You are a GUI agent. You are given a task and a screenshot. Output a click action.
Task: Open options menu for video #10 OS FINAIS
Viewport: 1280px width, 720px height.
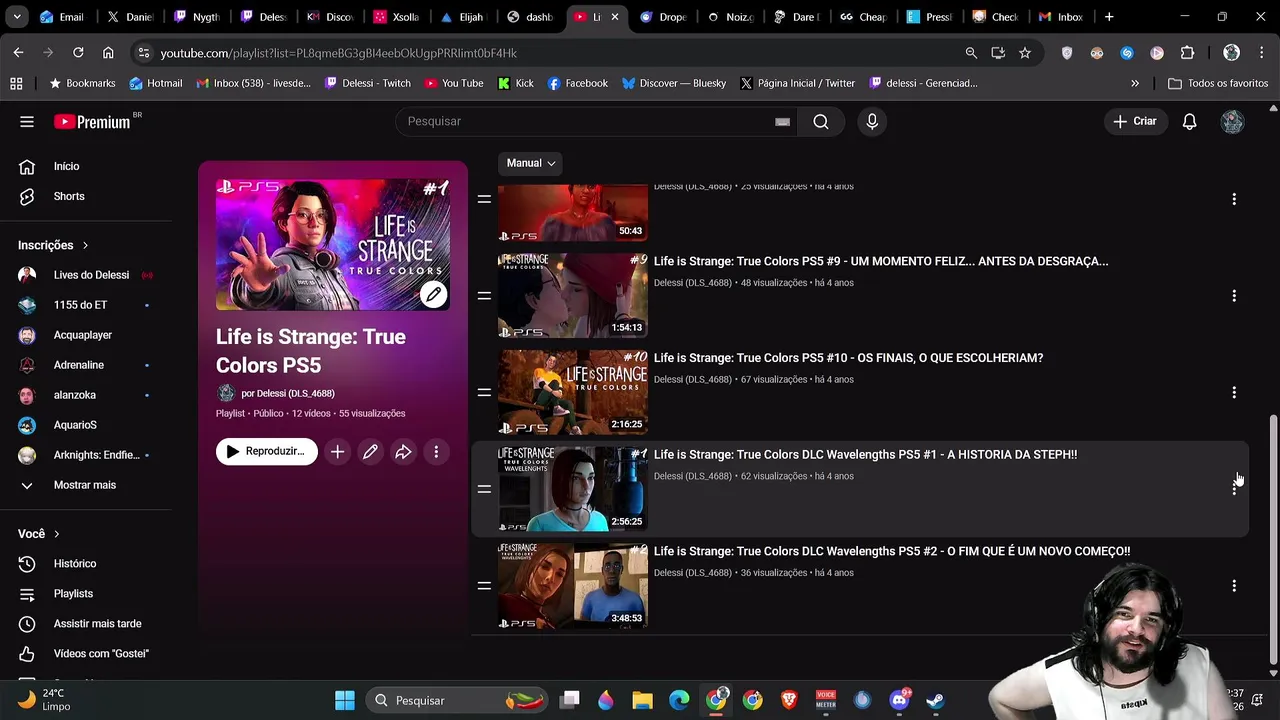point(1234,393)
